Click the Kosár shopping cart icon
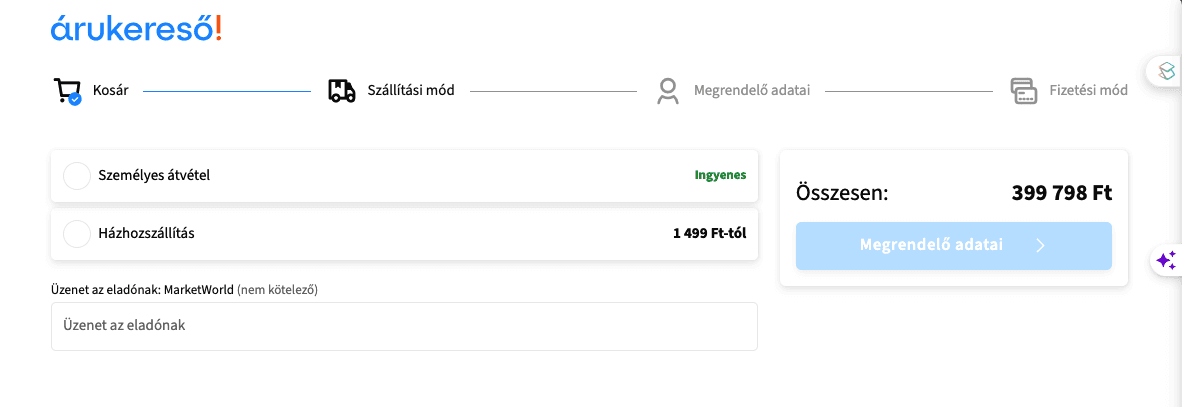 pos(67,90)
